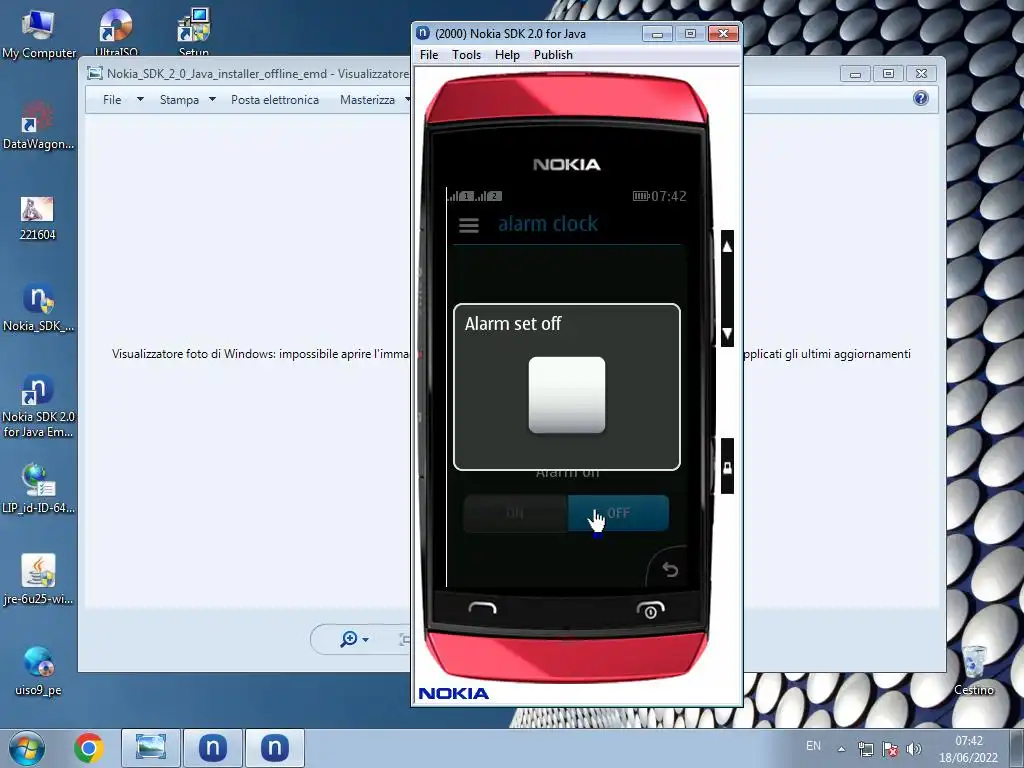
Task: Select the jre-6u25 installer desktop icon
Action: pos(38,579)
